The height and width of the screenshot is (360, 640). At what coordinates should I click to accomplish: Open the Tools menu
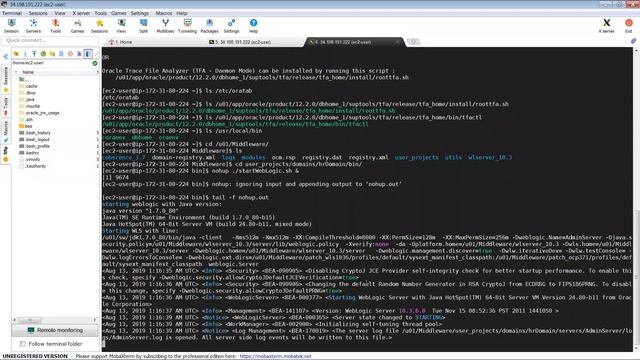pos(100,13)
